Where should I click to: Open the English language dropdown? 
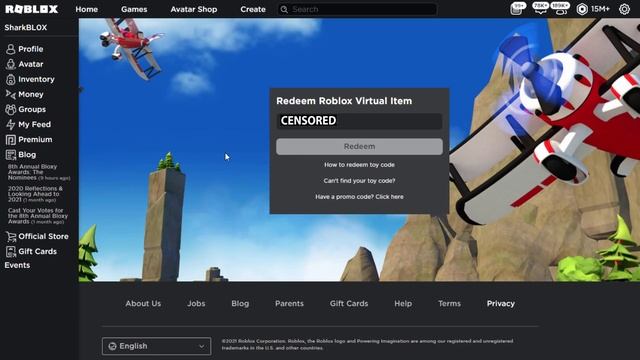pos(156,346)
